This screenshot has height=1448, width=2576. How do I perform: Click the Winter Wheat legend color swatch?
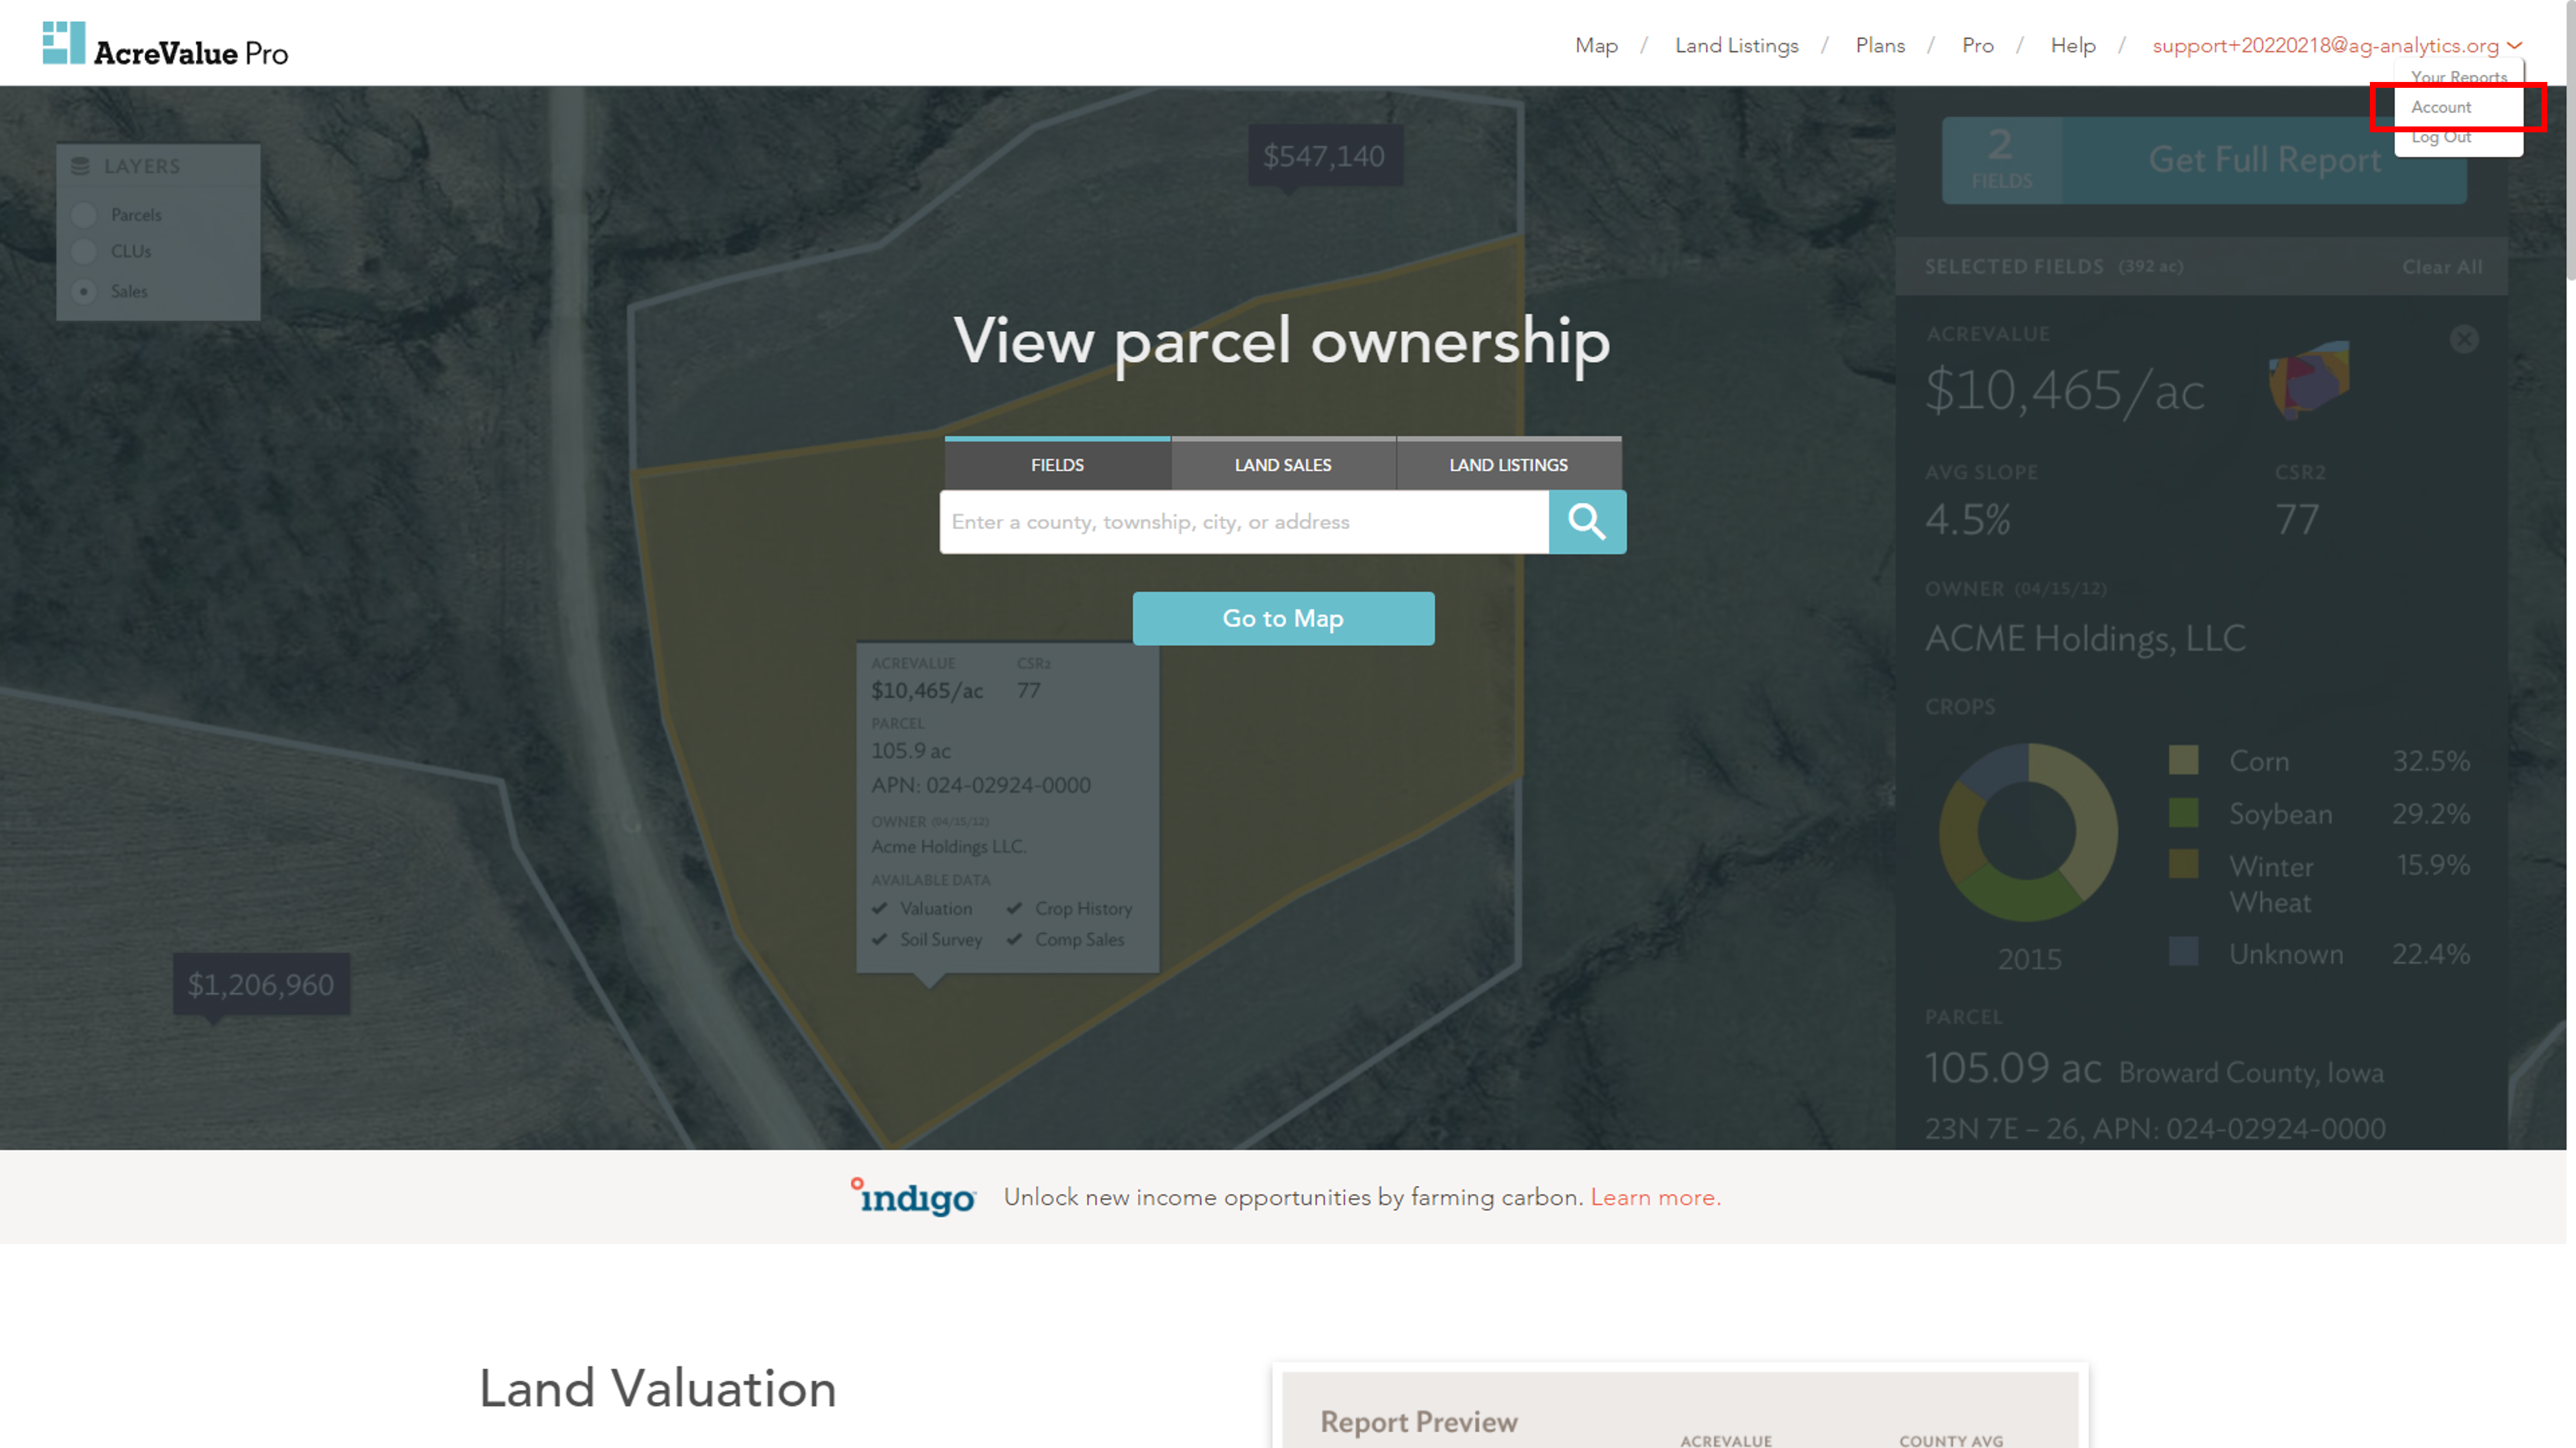[x=2183, y=864]
